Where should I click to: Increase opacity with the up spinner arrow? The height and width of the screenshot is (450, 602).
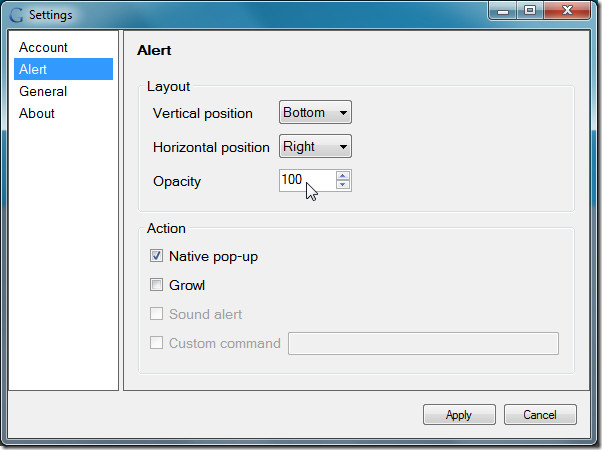(342, 176)
